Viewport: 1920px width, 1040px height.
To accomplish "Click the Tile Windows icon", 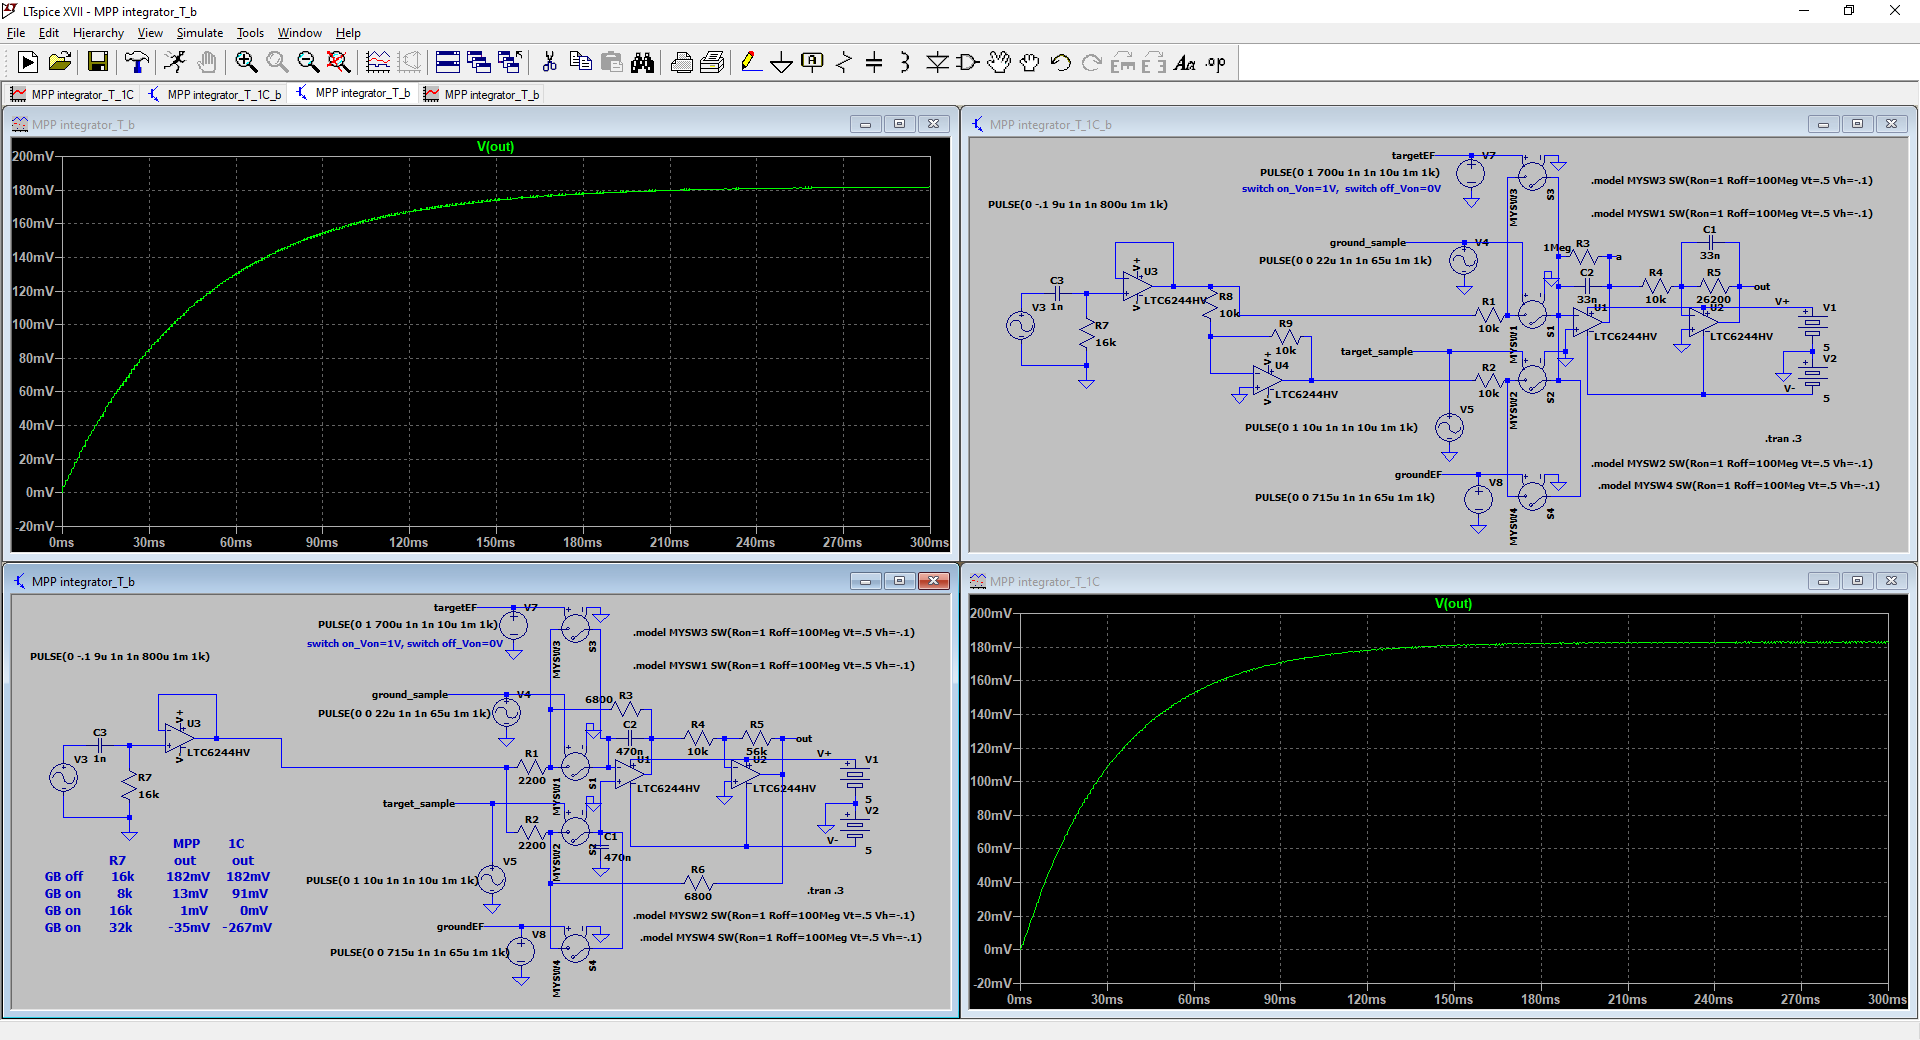I will (x=448, y=63).
